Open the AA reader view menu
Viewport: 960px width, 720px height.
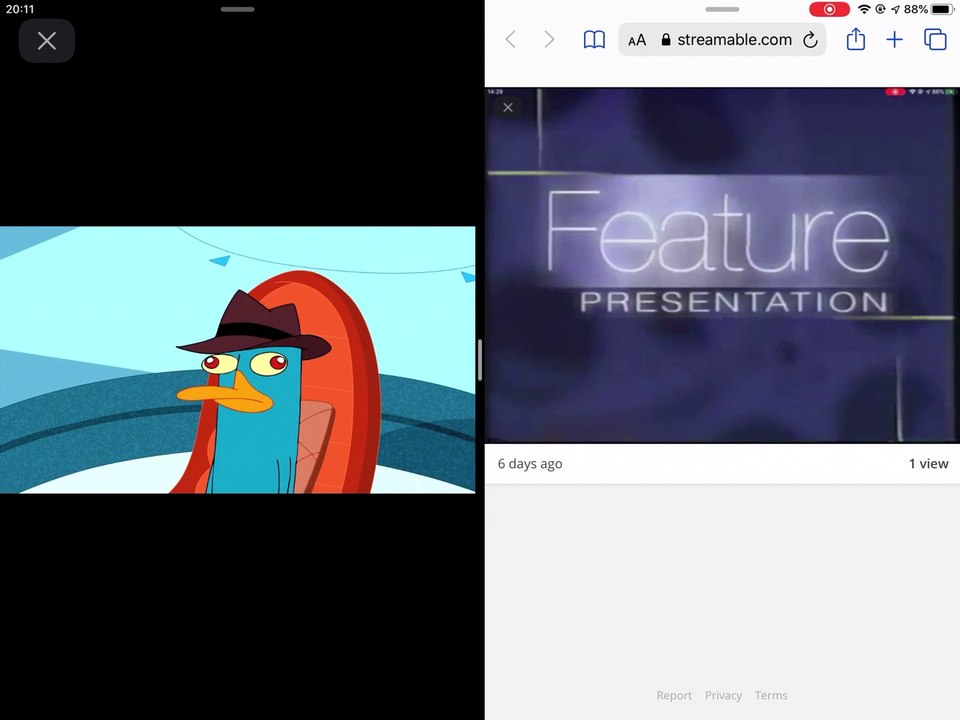pyautogui.click(x=637, y=40)
